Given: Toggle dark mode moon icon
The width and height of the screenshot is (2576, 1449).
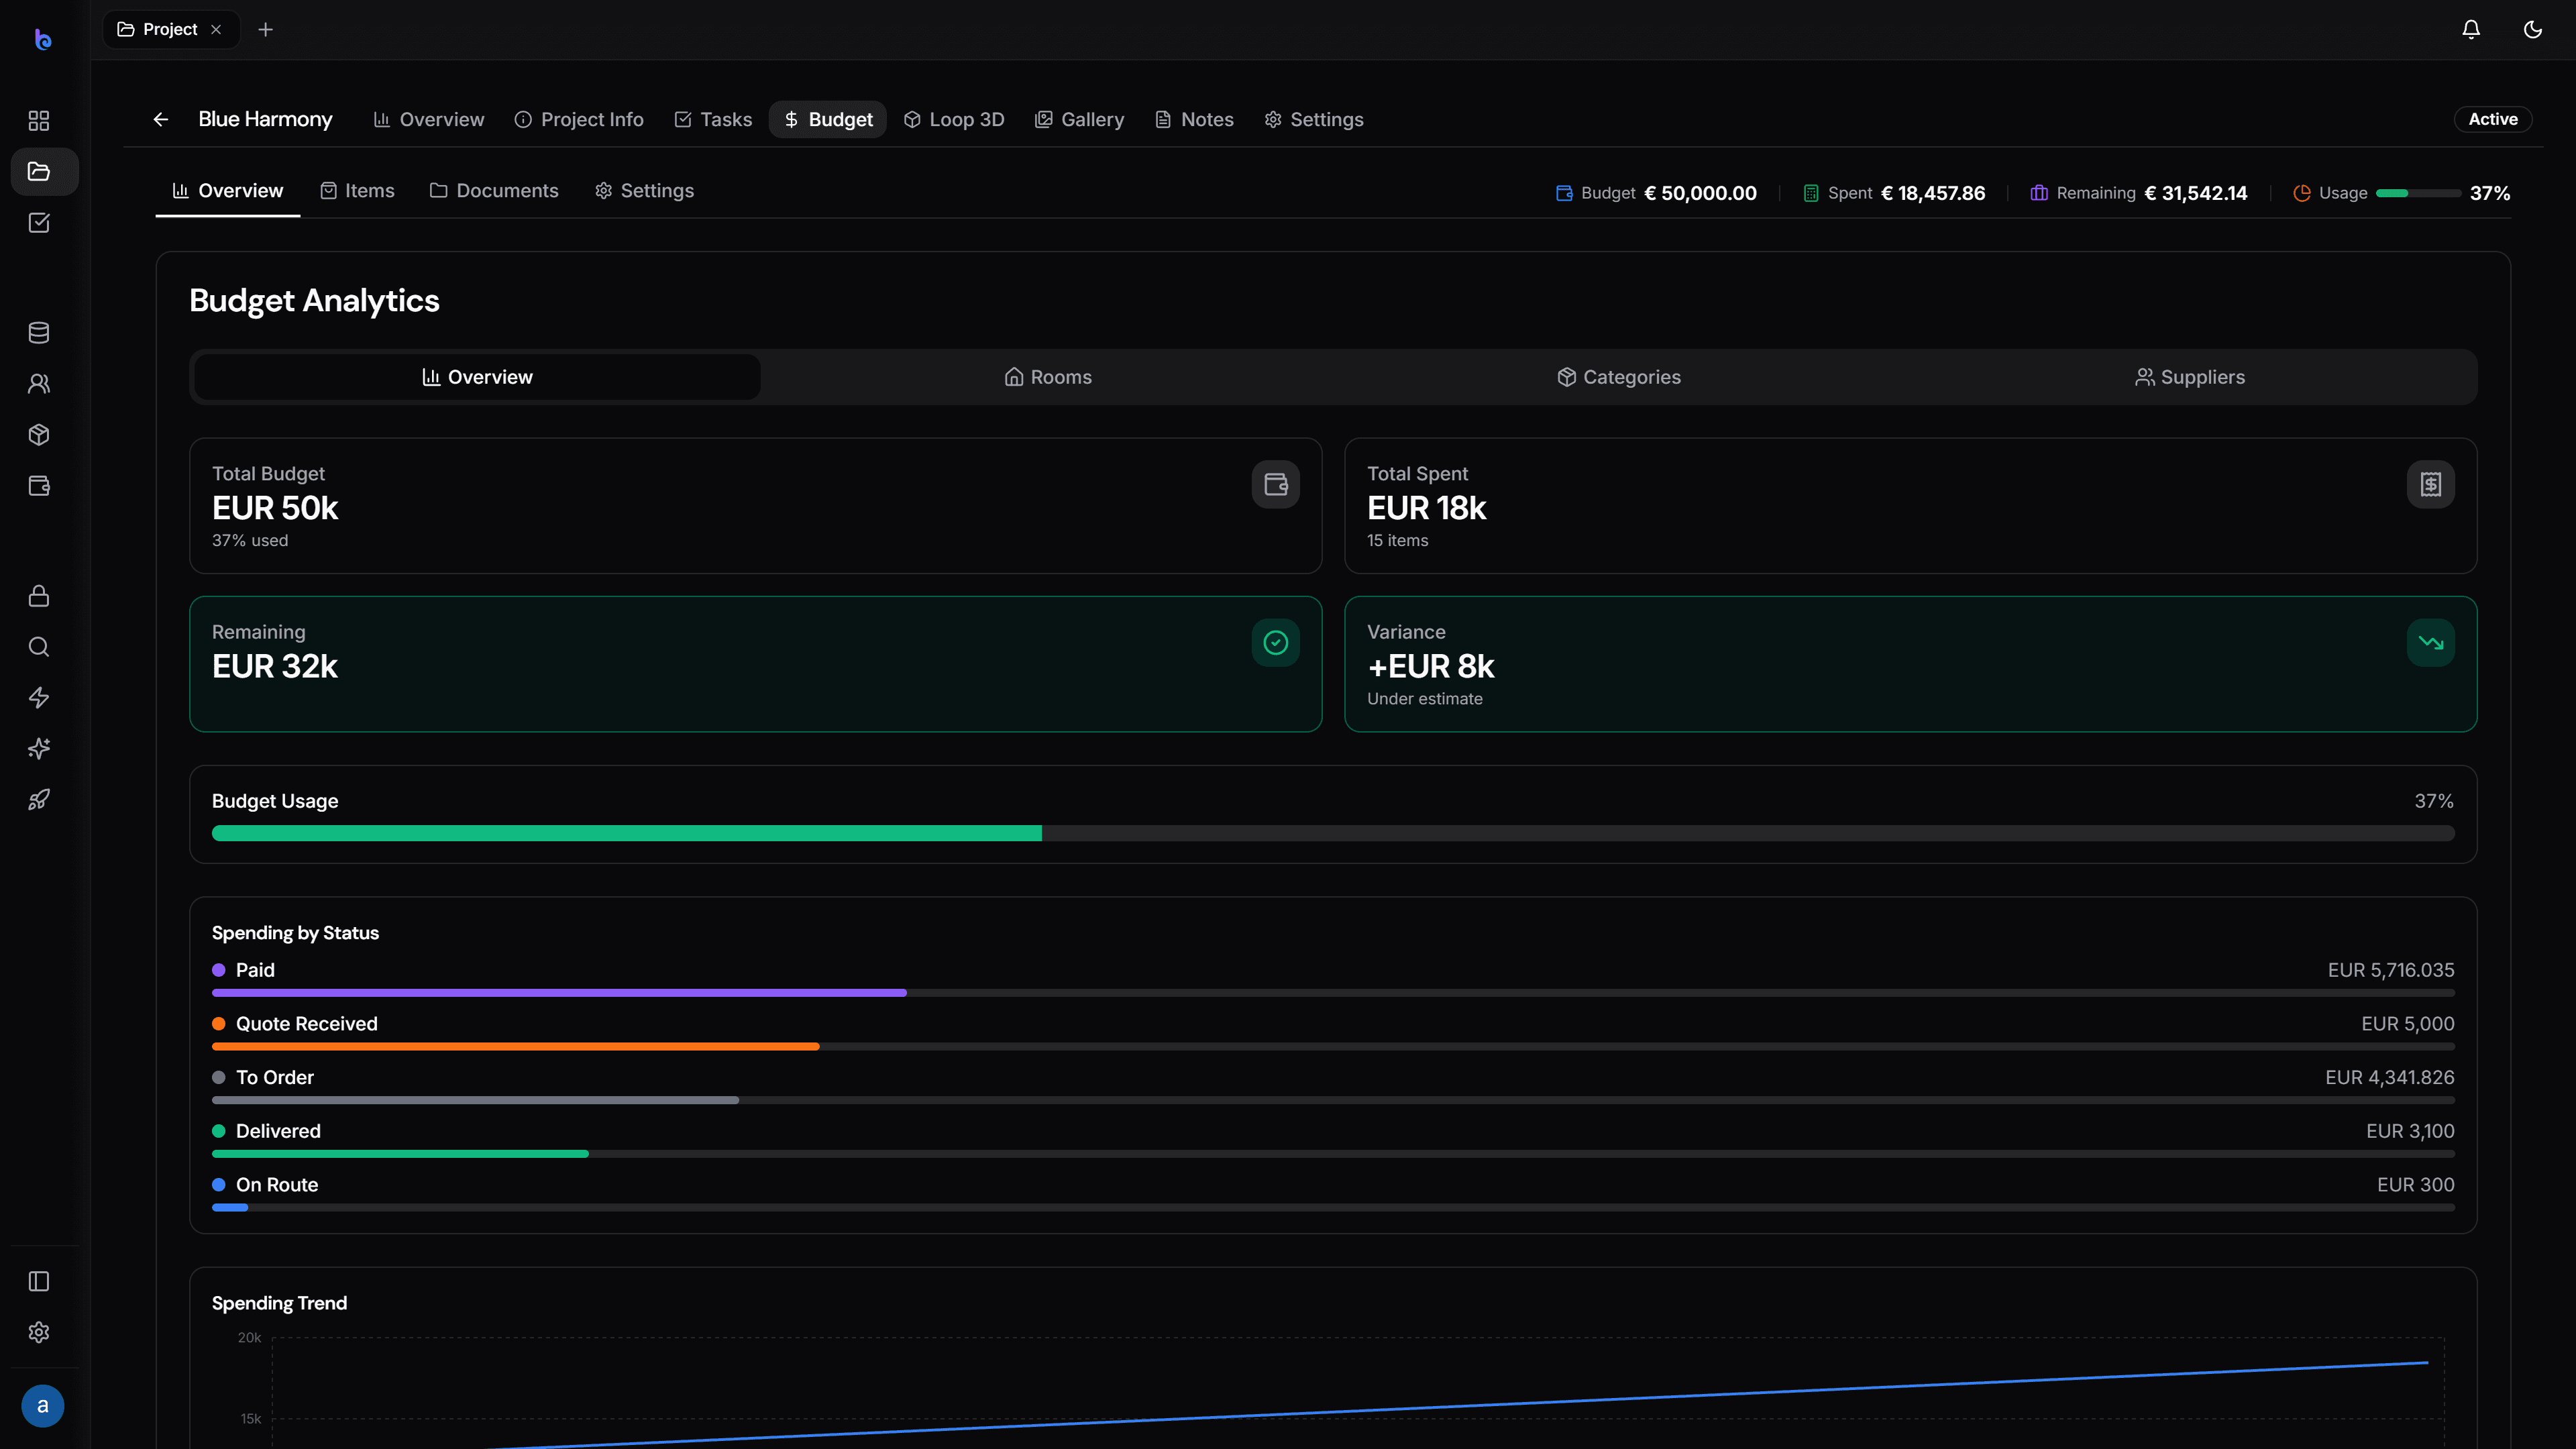Looking at the screenshot, I should pyautogui.click(x=2533, y=30).
